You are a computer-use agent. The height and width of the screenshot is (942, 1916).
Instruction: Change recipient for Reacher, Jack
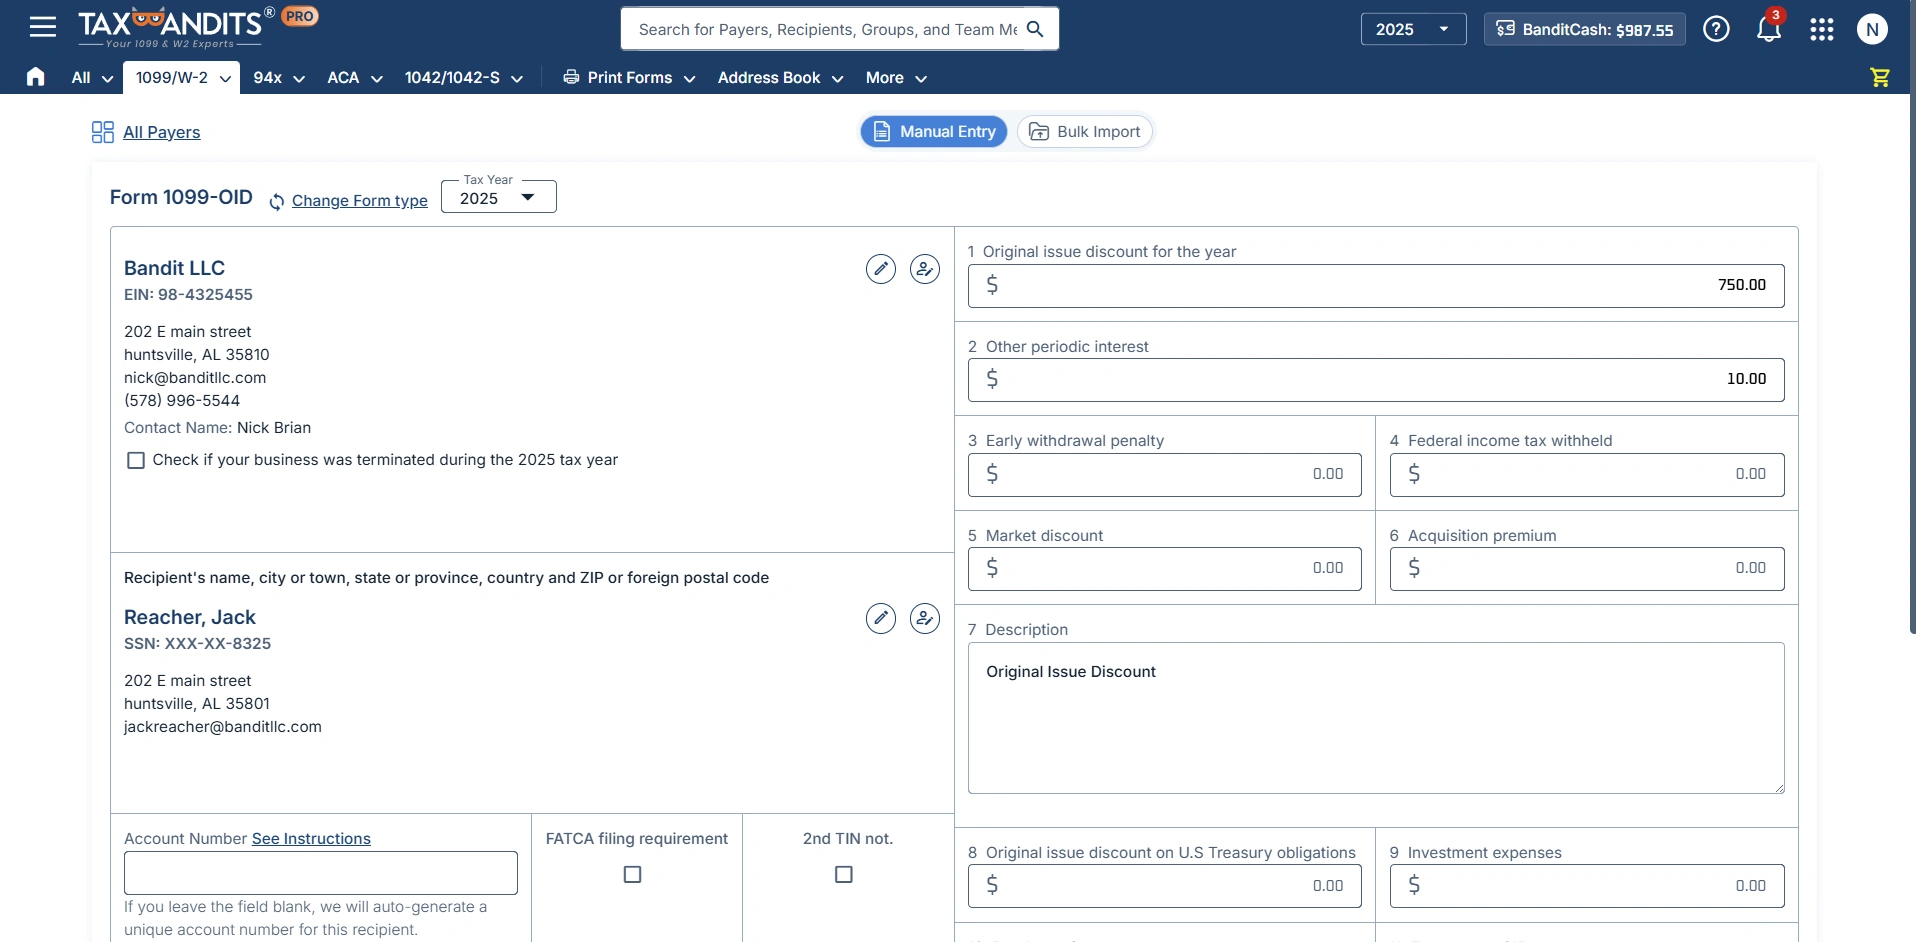(924, 619)
